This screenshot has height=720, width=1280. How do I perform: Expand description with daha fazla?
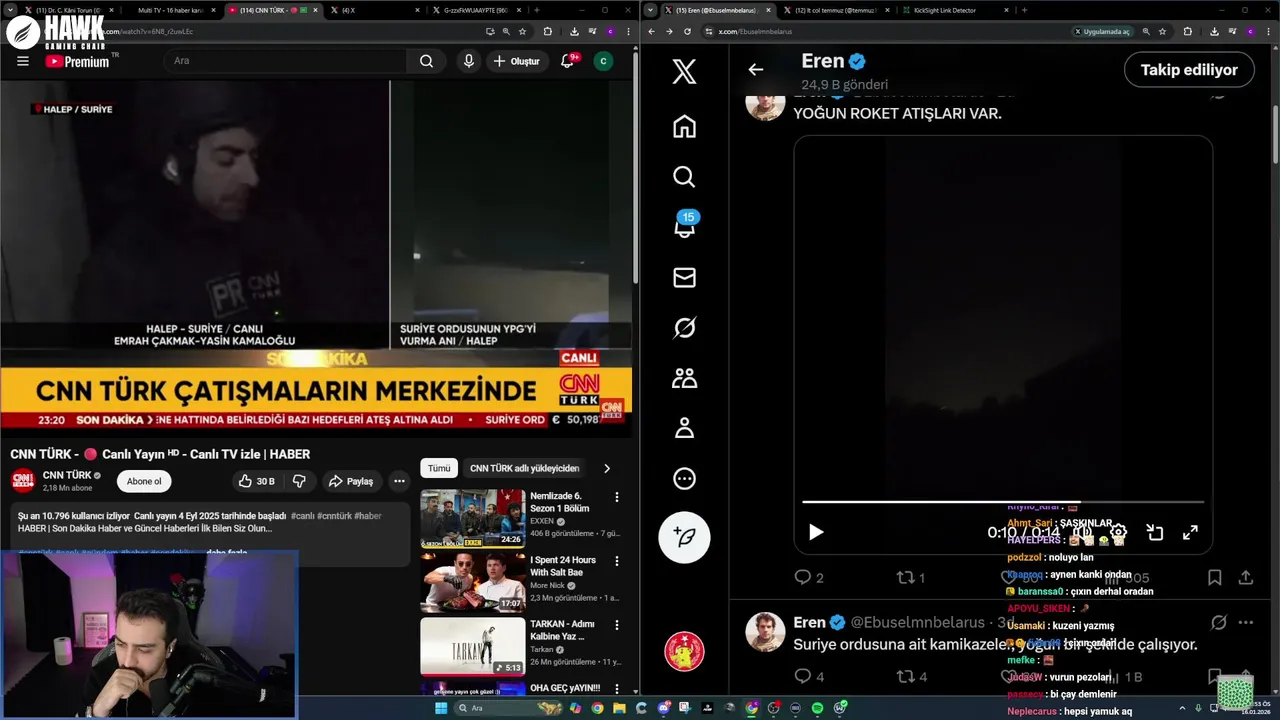226,552
